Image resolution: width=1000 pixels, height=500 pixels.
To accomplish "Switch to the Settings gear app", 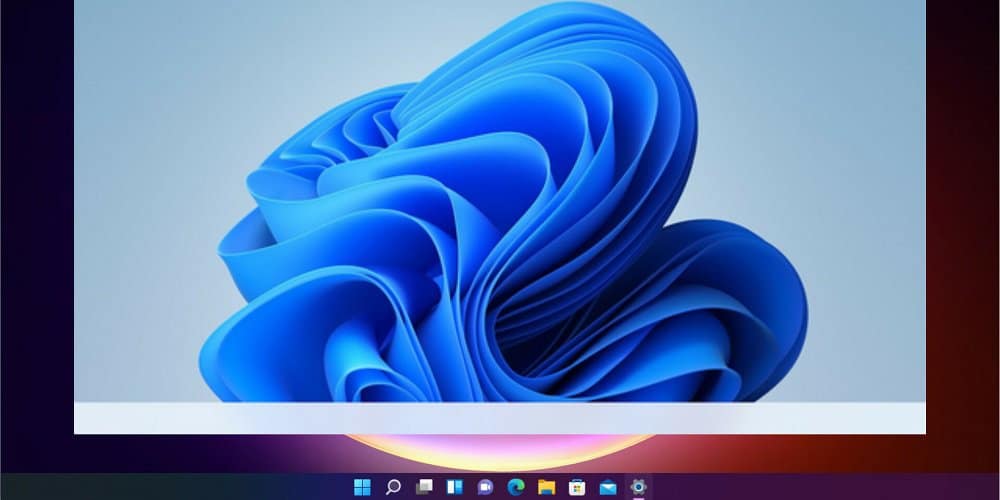I will (x=638, y=487).
